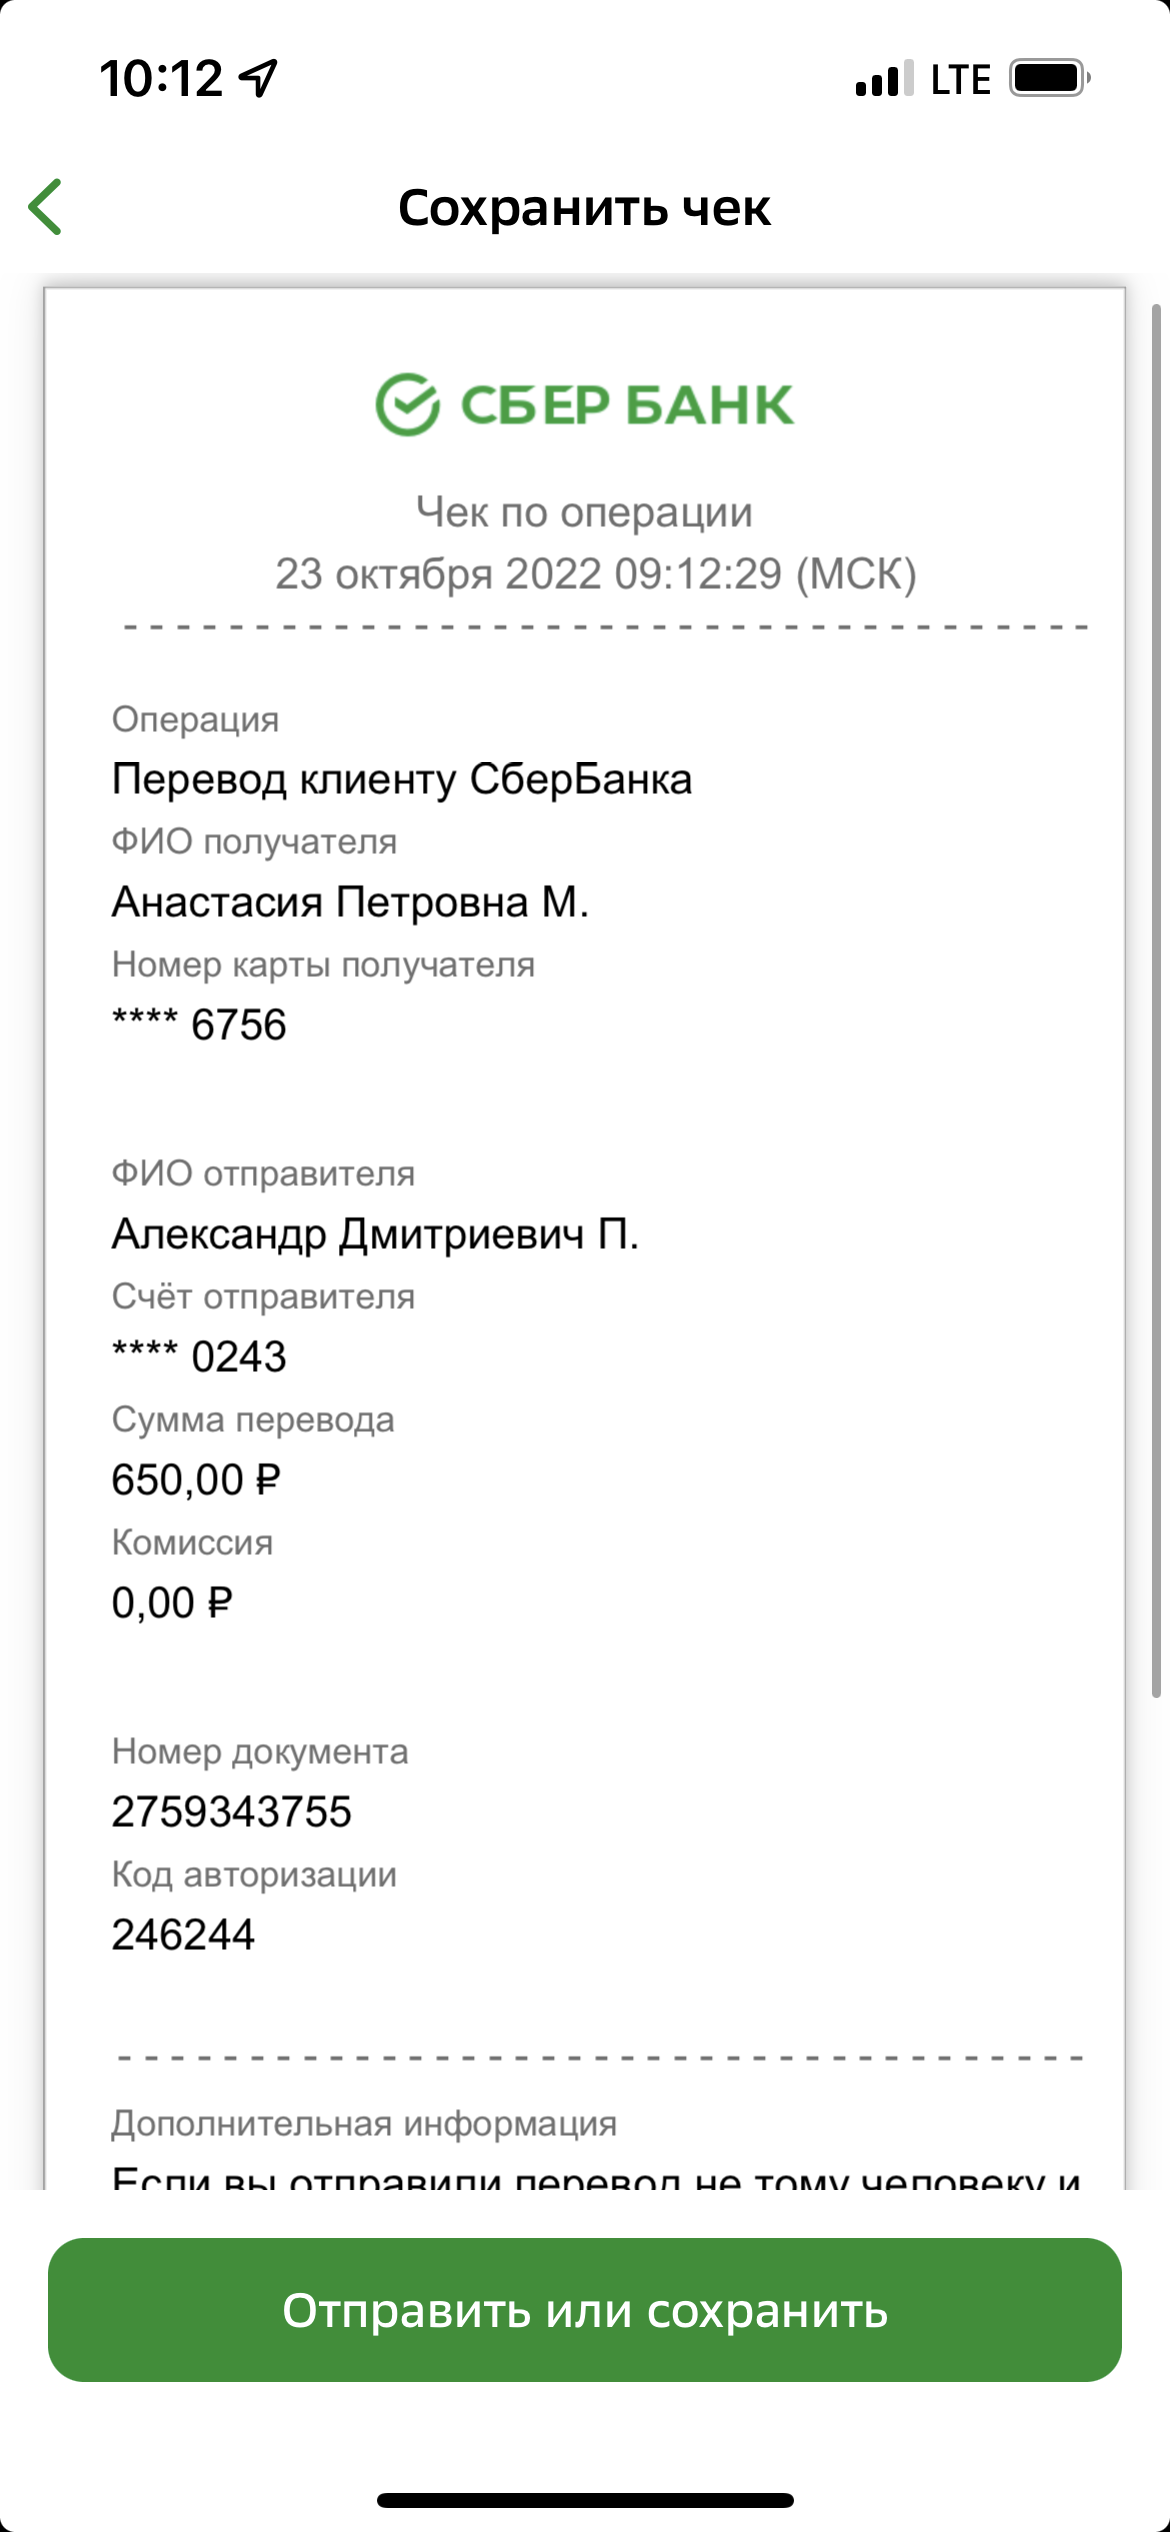The height and width of the screenshot is (2532, 1170).
Task: Tap the LTE network indicator
Action: click(x=960, y=79)
